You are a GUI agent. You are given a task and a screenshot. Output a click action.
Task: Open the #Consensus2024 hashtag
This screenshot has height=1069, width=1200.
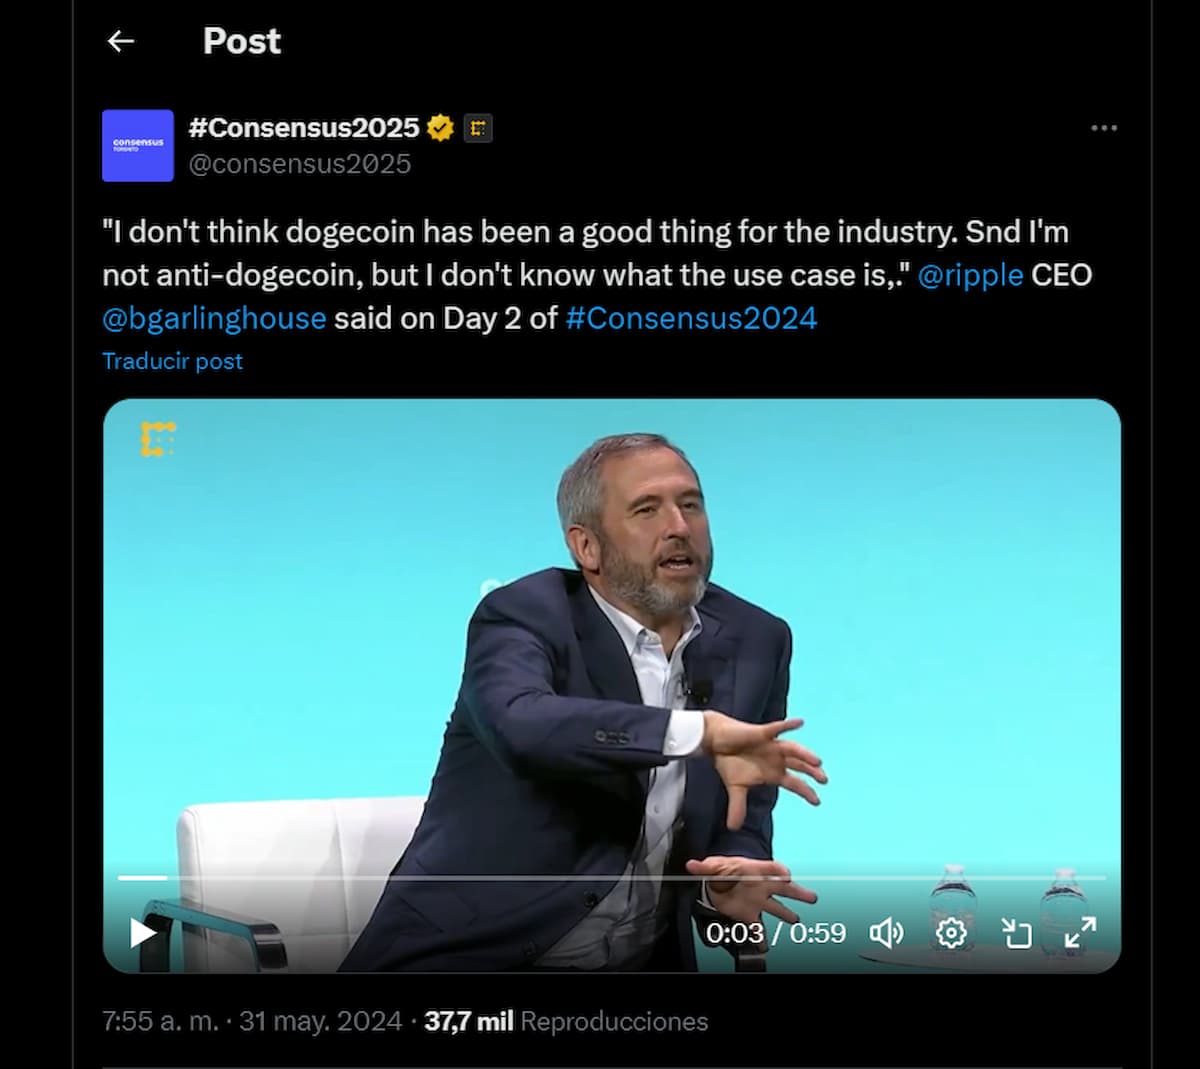click(691, 318)
